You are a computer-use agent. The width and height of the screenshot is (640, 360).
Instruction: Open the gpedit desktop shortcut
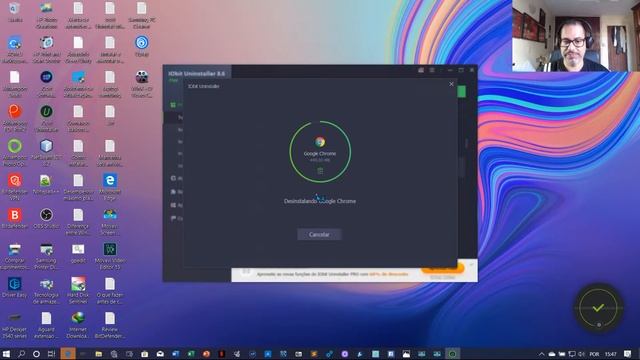click(x=78, y=253)
